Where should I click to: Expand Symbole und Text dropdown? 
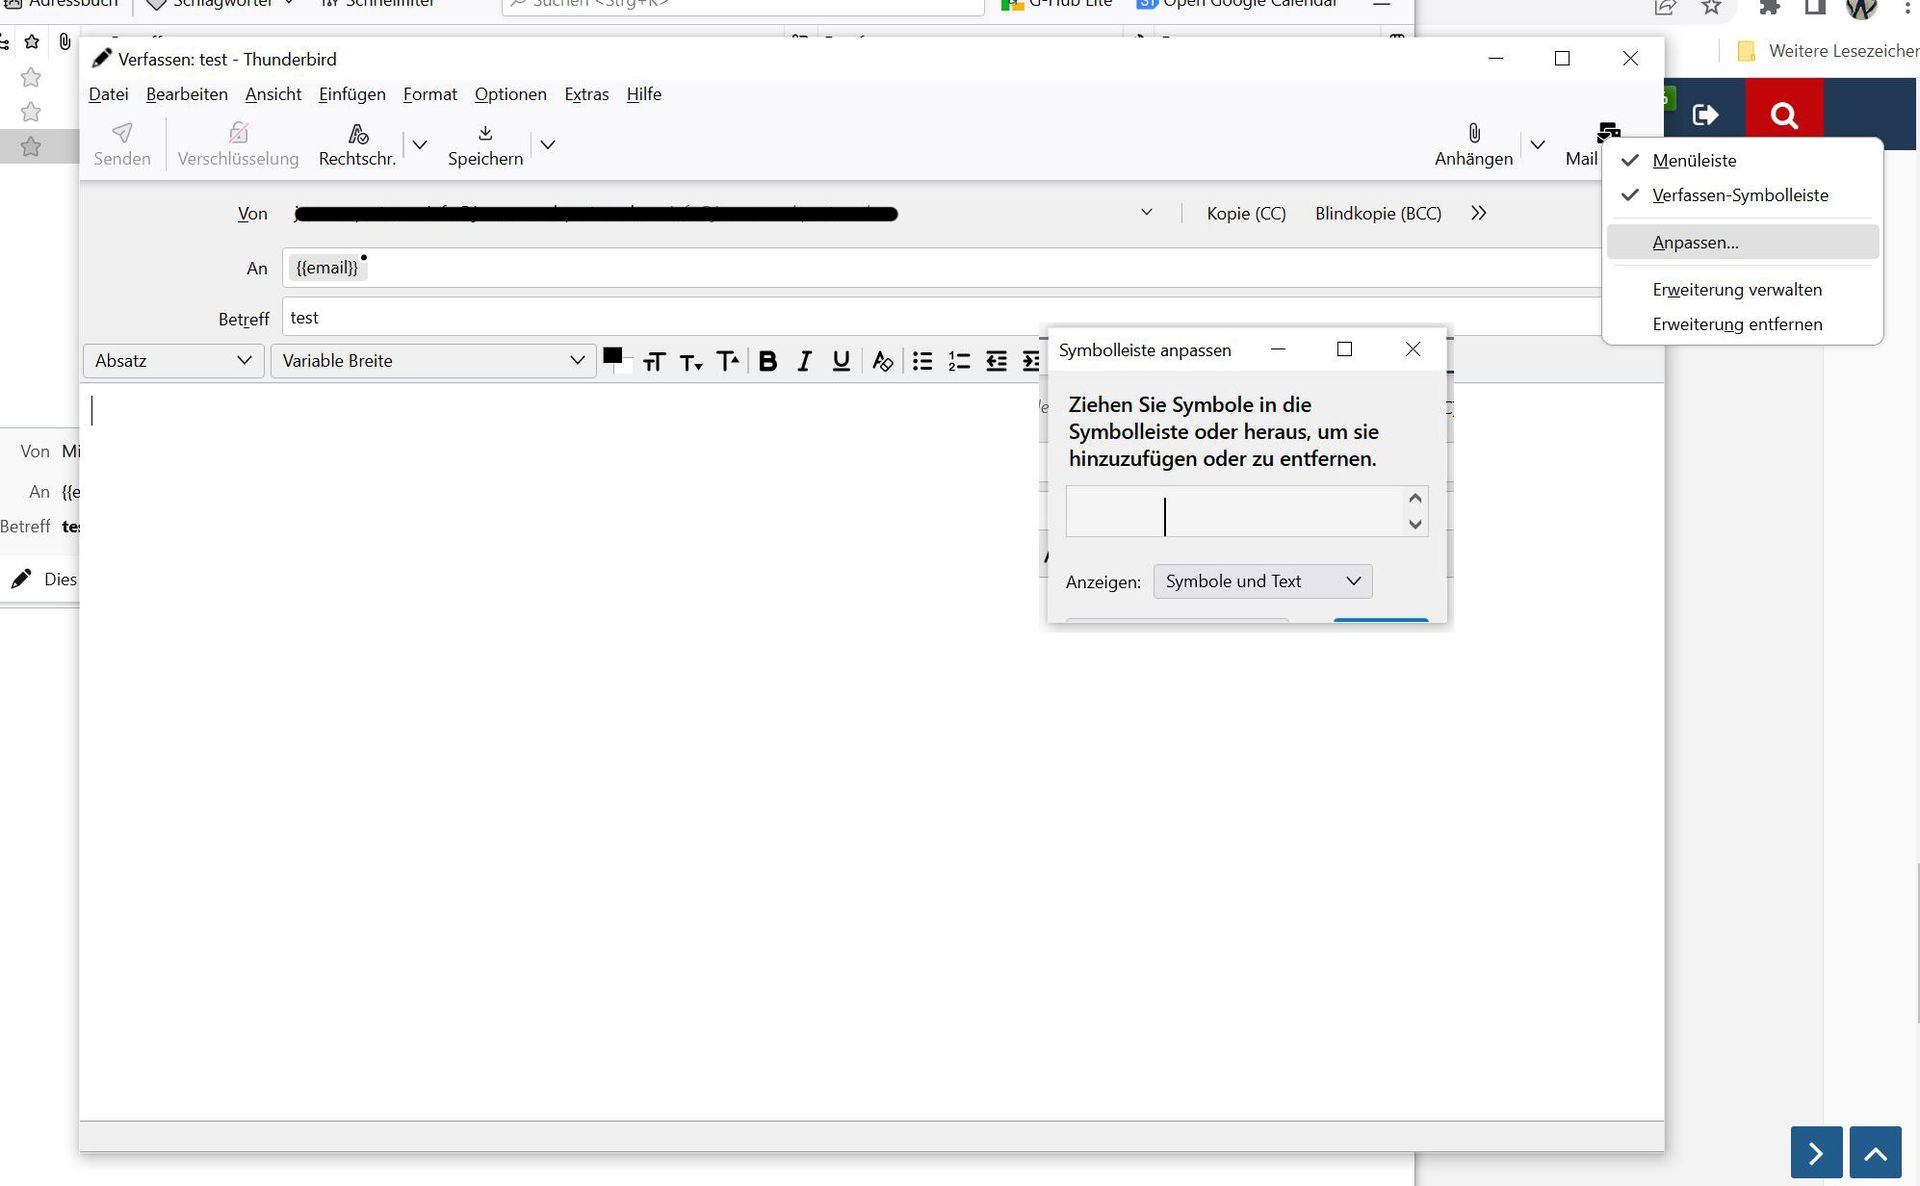tap(1262, 581)
